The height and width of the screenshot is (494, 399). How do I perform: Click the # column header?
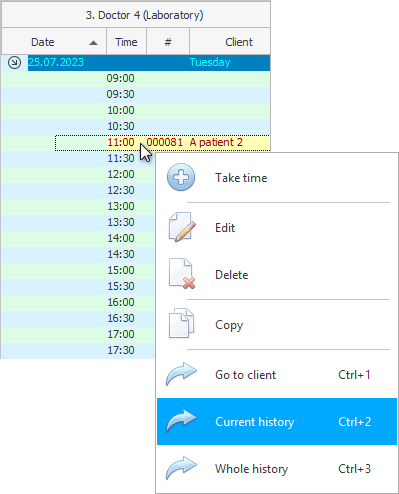click(x=168, y=42)
